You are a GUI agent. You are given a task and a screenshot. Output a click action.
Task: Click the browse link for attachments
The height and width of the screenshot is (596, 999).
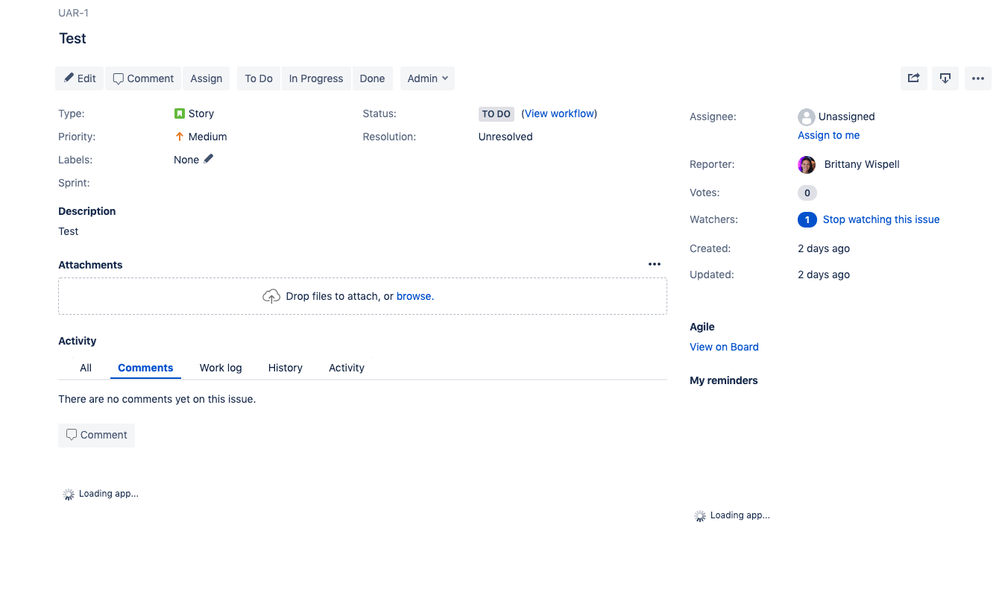[x=415, y=296]
